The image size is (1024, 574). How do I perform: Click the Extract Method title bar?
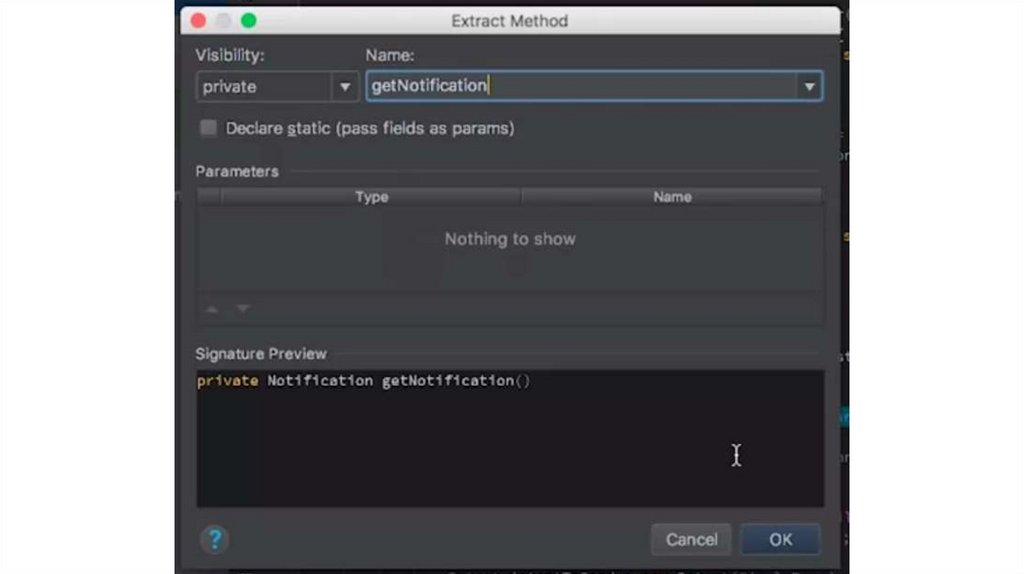(510, 21)
